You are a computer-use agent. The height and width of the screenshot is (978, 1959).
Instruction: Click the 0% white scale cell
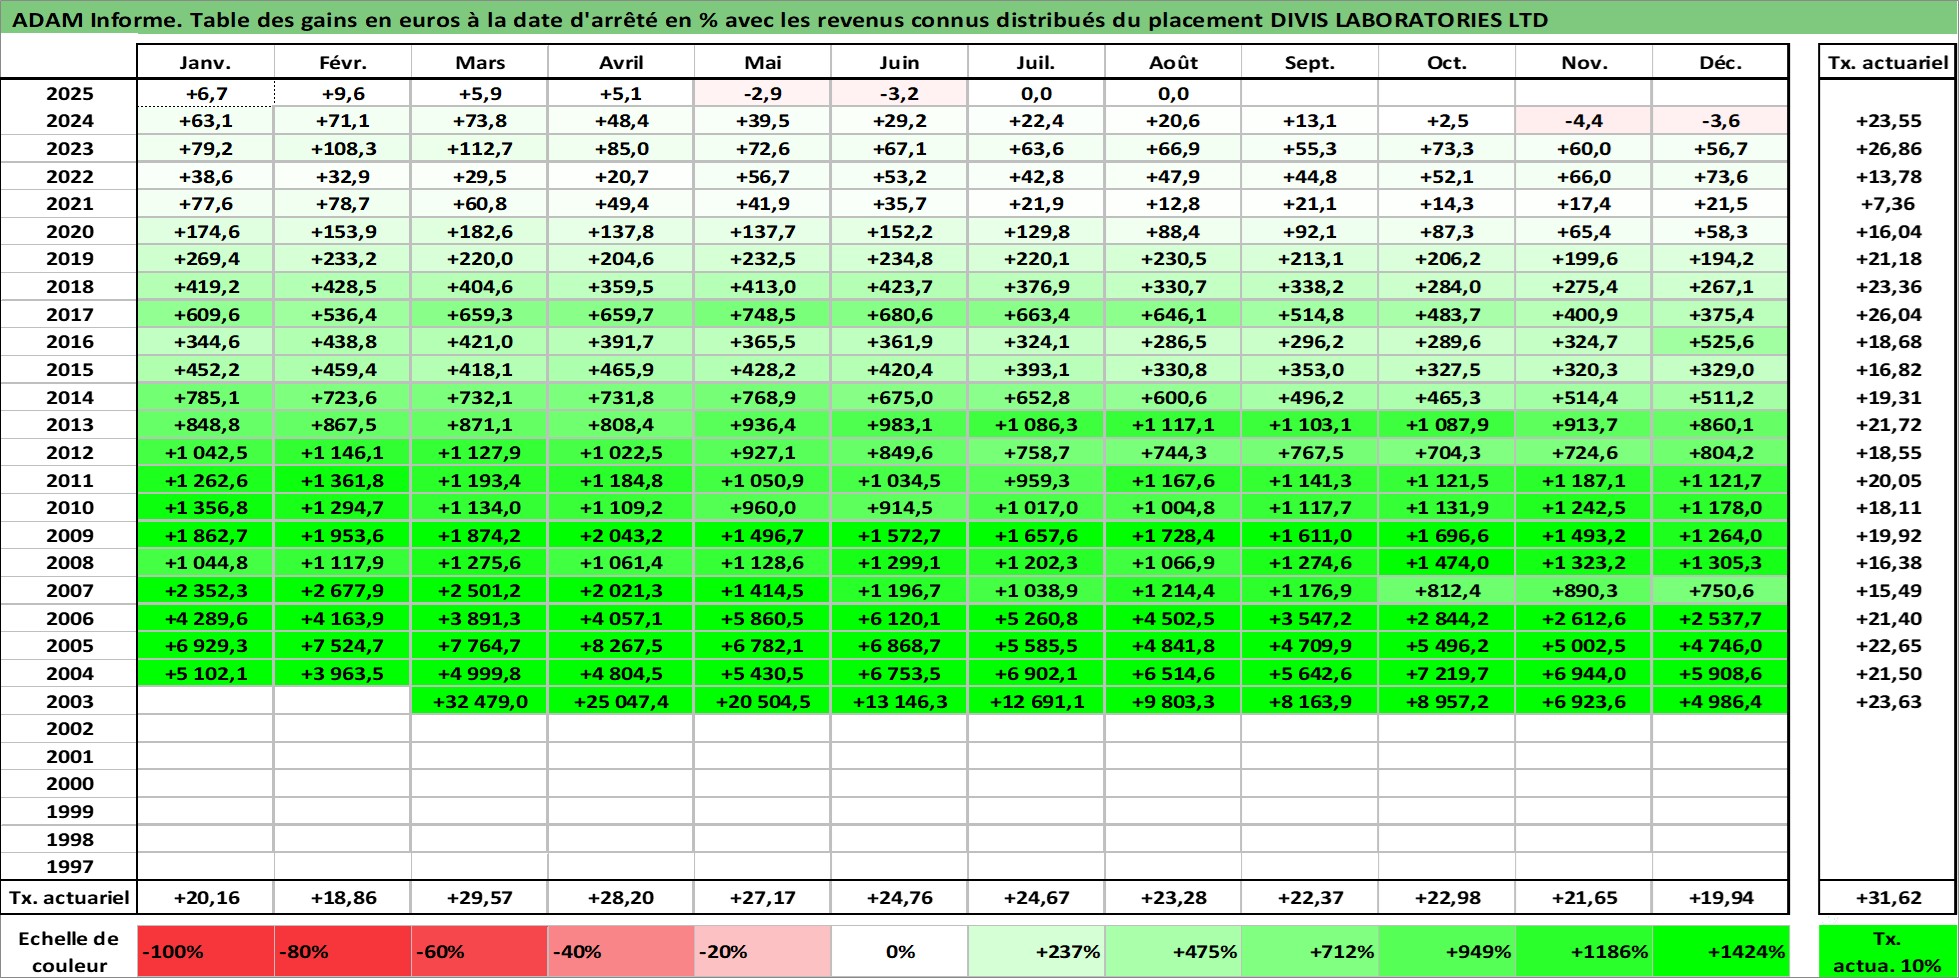(x=899, y=951)
